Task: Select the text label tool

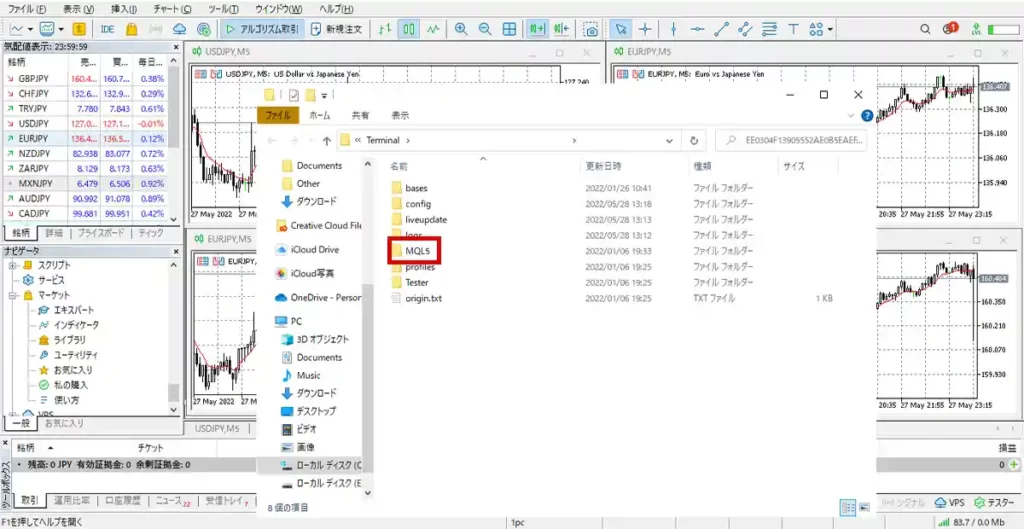Action: [793, 30]
